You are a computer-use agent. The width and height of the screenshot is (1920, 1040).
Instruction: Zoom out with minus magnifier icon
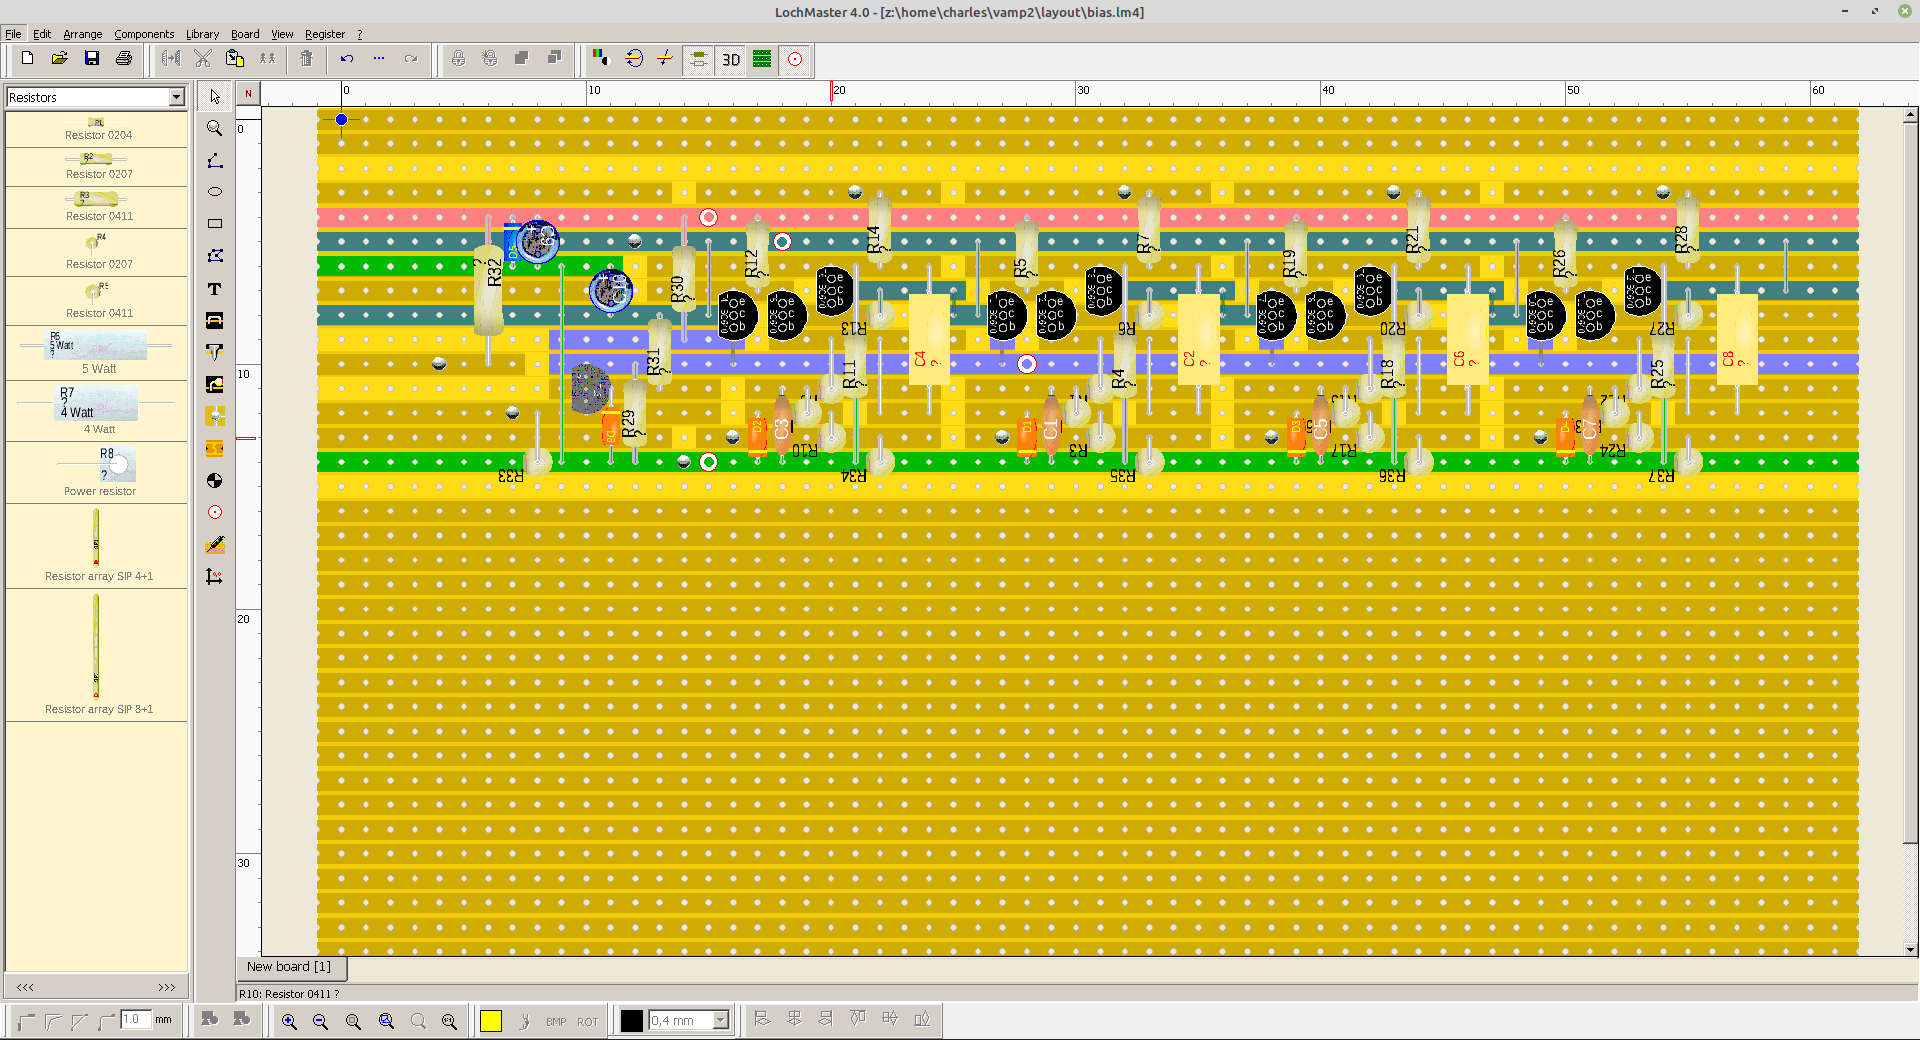pyautogui.click(x=321, y=1021)
